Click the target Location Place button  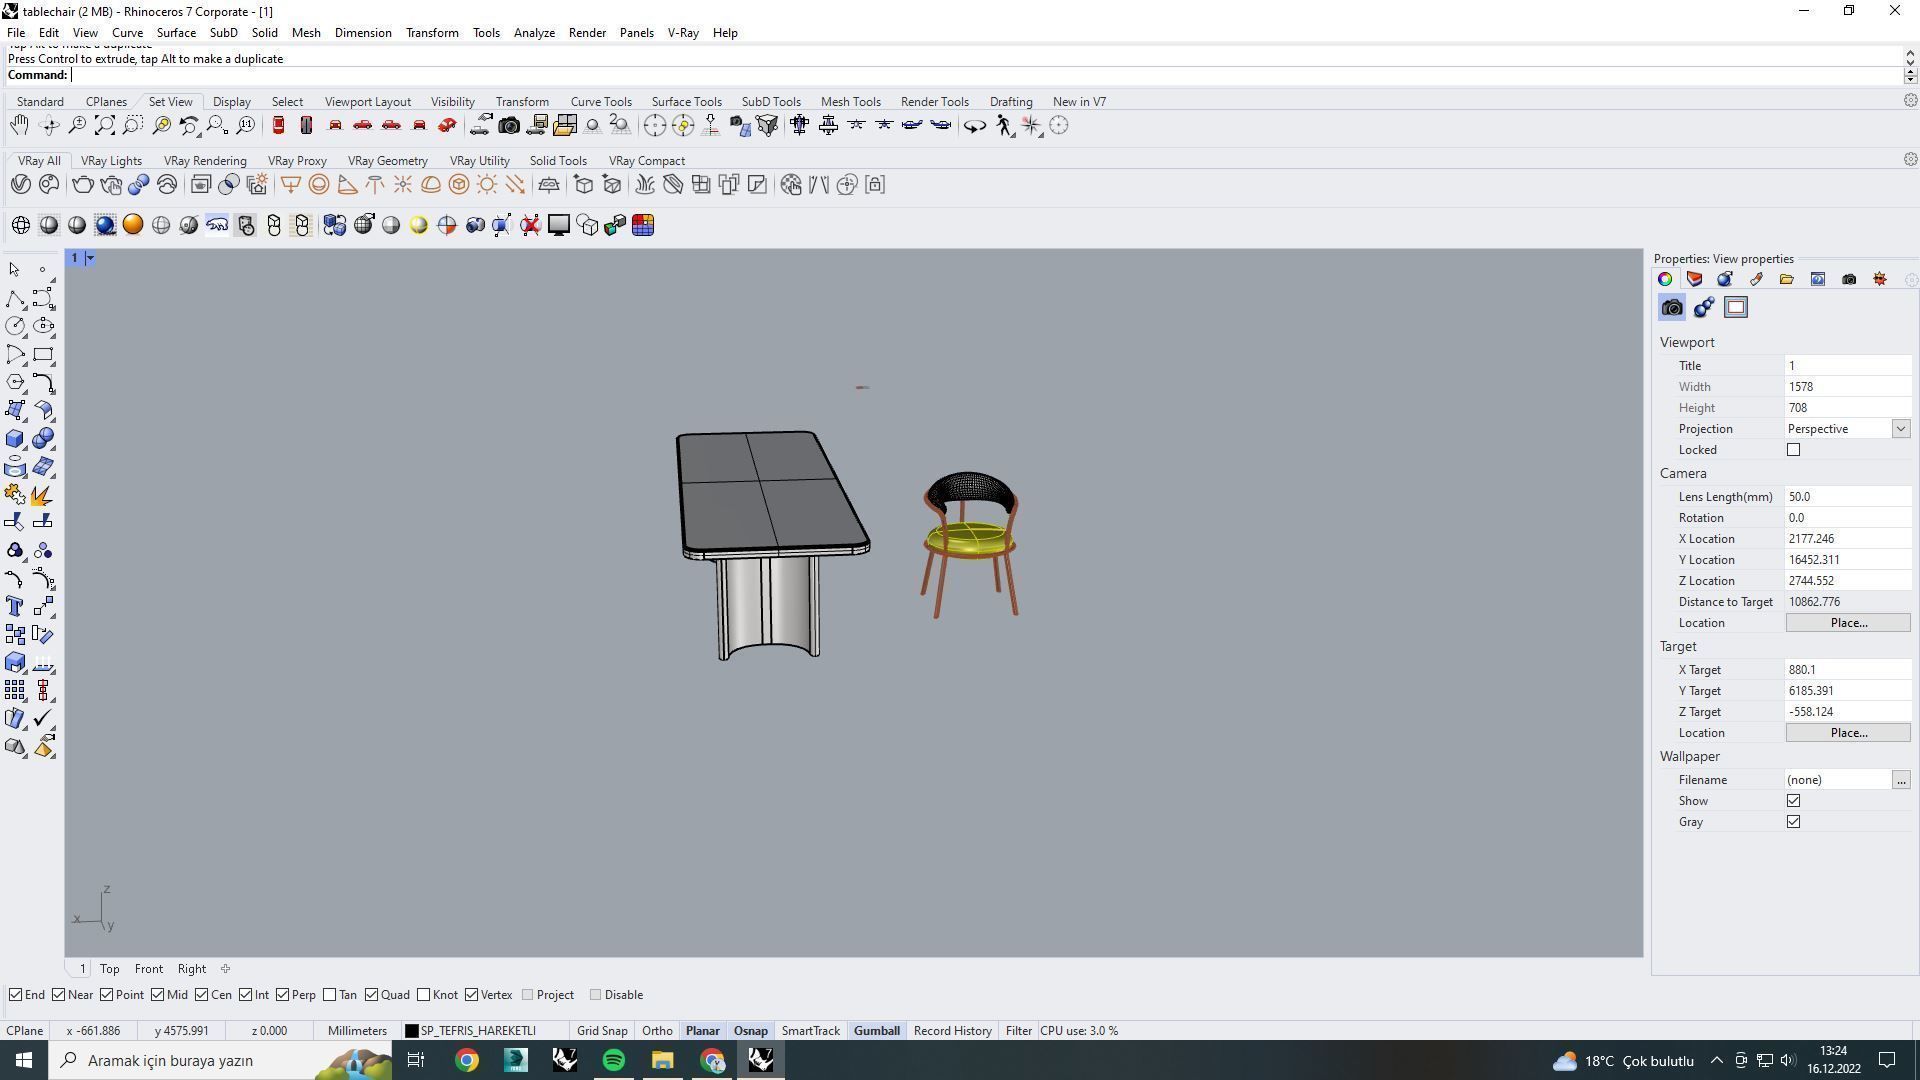pos(1848,733)
